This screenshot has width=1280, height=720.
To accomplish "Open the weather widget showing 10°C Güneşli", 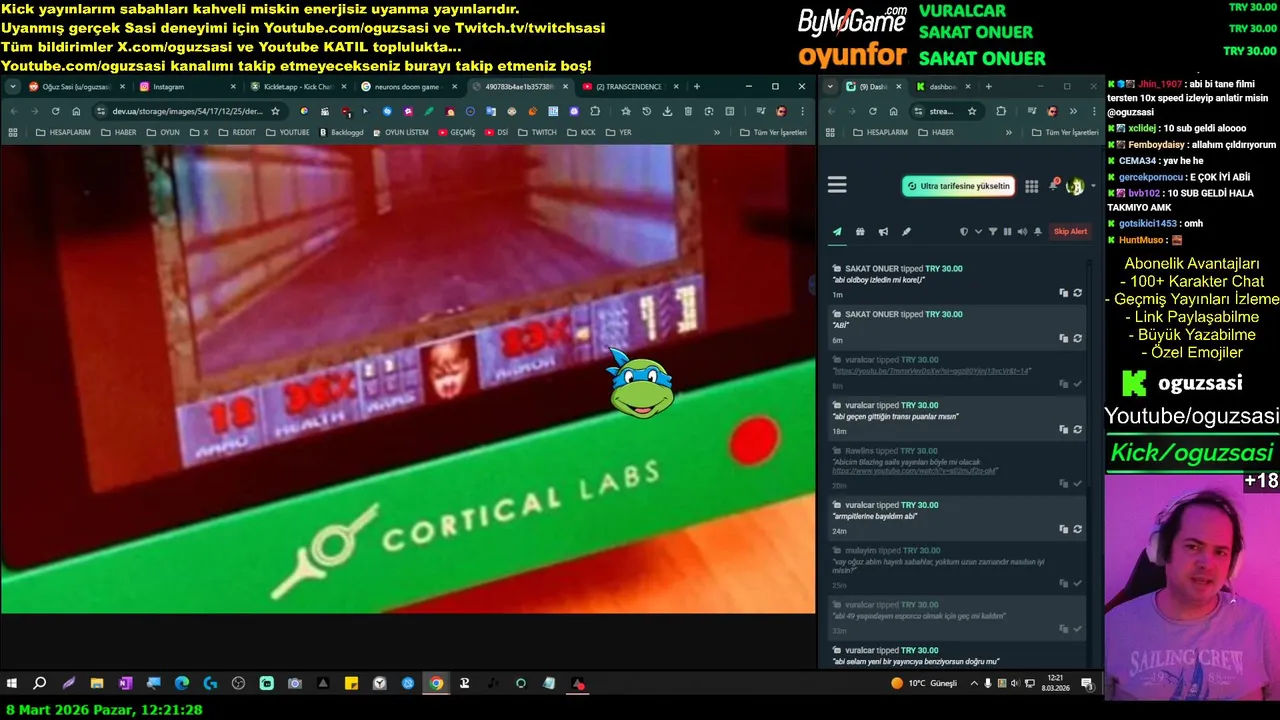I will 923,684.
